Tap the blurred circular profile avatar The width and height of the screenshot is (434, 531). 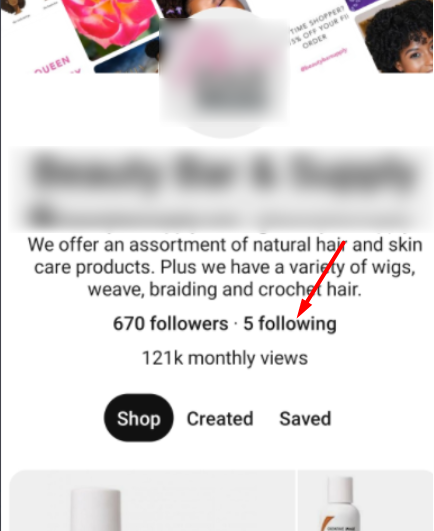point(224,72)
